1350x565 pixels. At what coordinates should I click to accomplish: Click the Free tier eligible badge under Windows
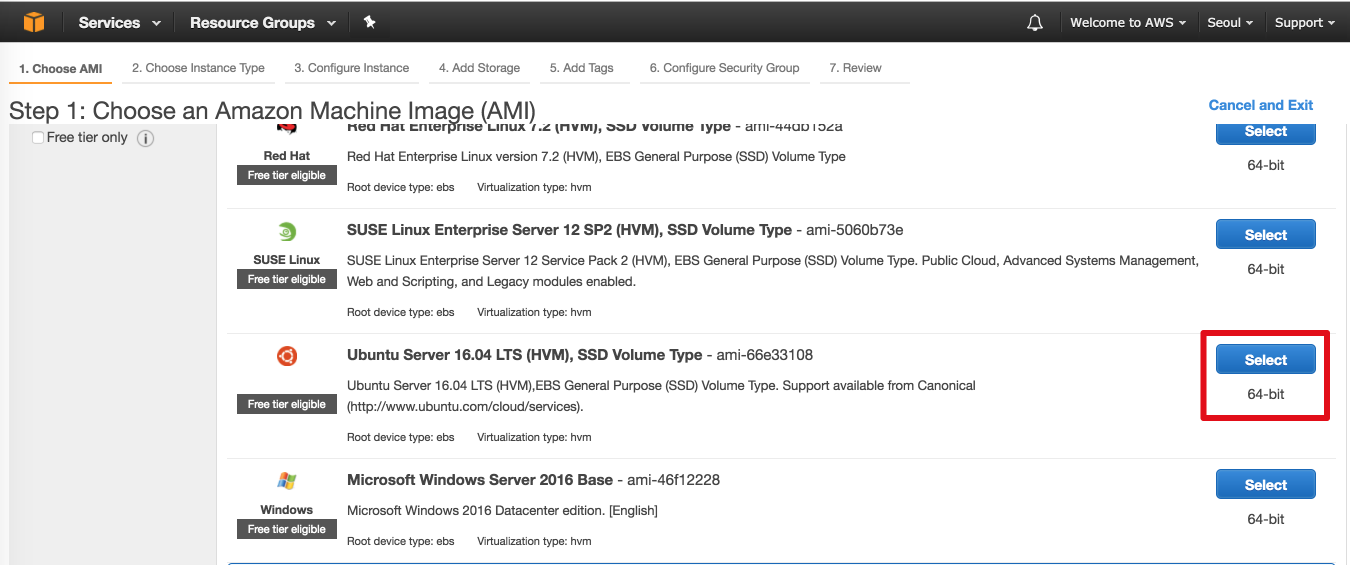pyautogui.click(x=287, y=529)
